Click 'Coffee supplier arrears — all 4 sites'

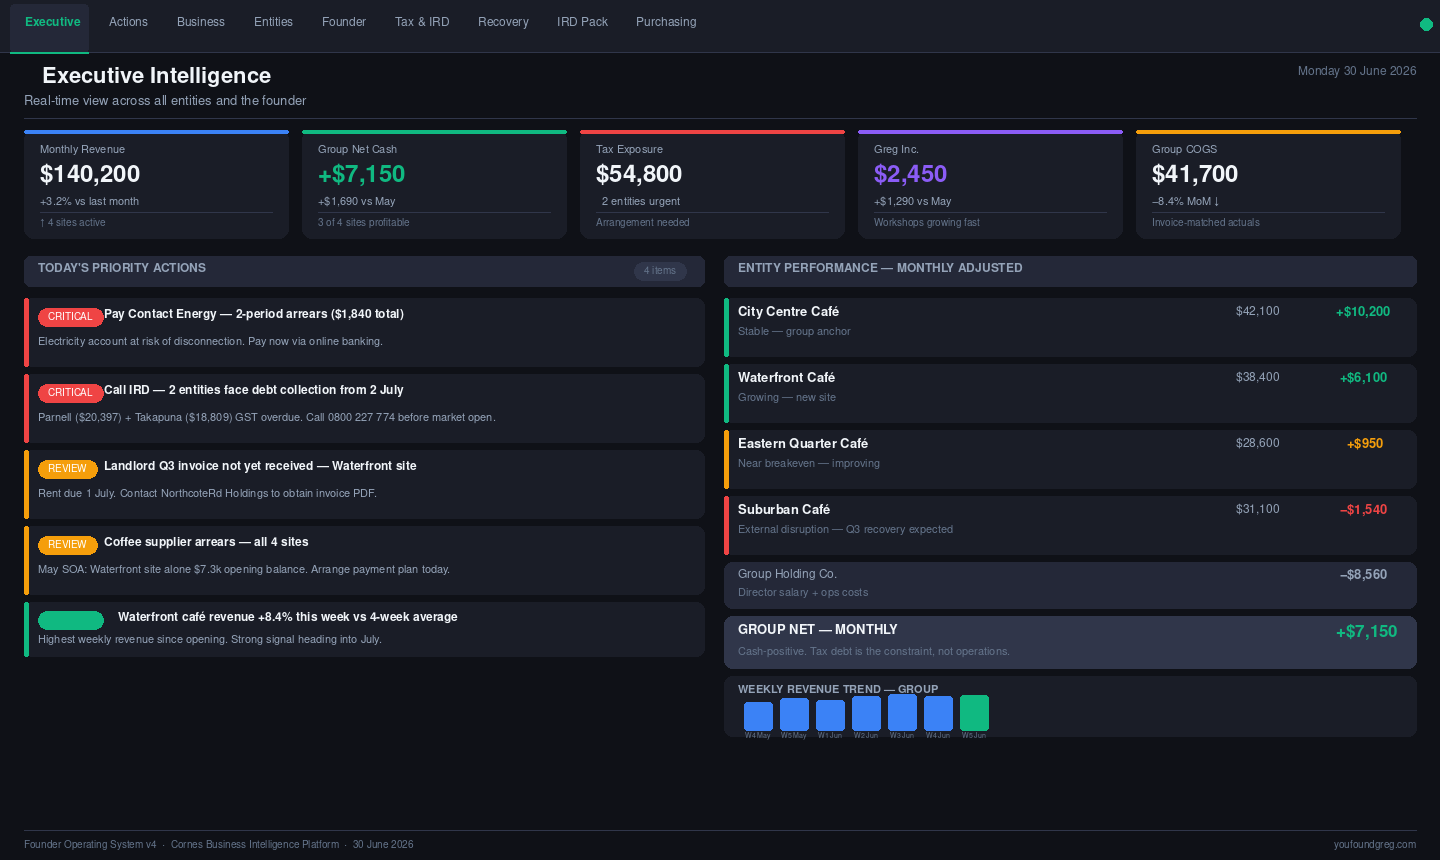click(206, 542)
